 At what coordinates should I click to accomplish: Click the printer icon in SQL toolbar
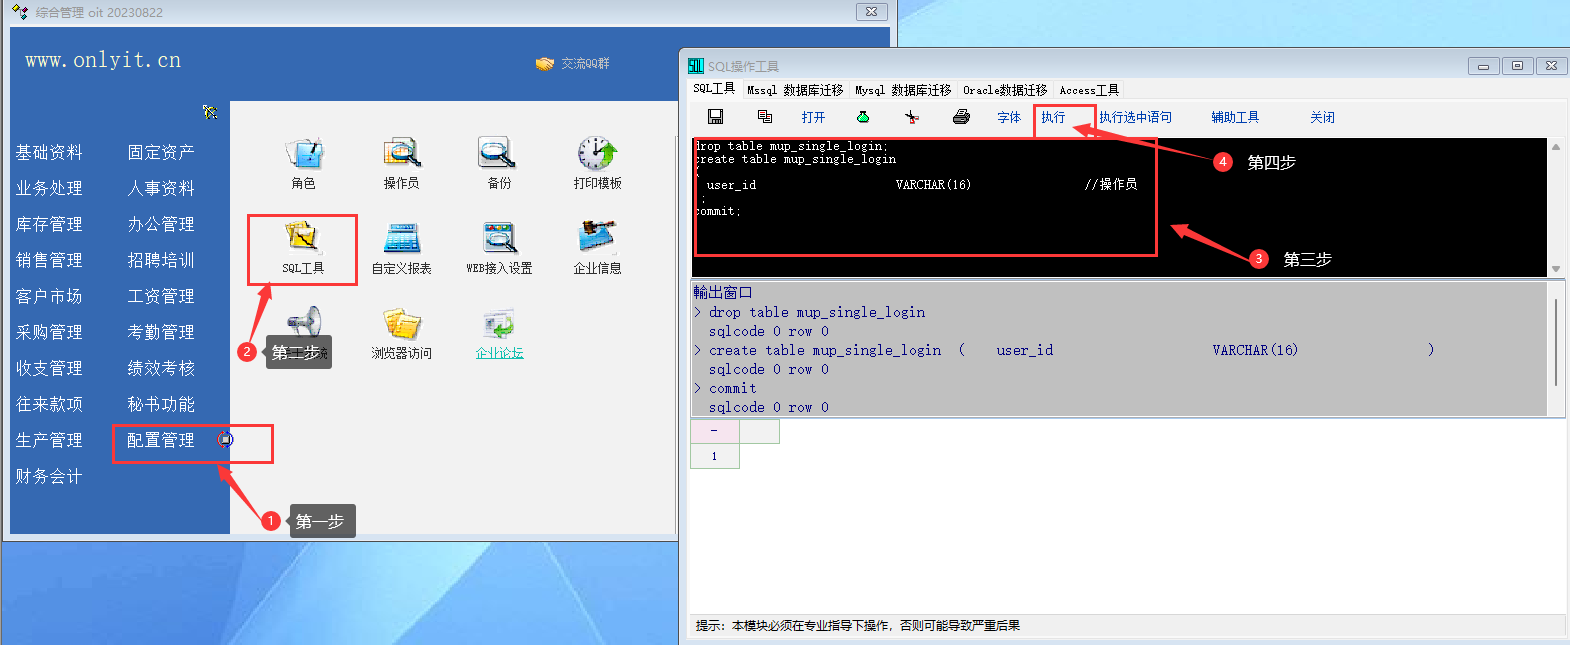pos(961,117)
